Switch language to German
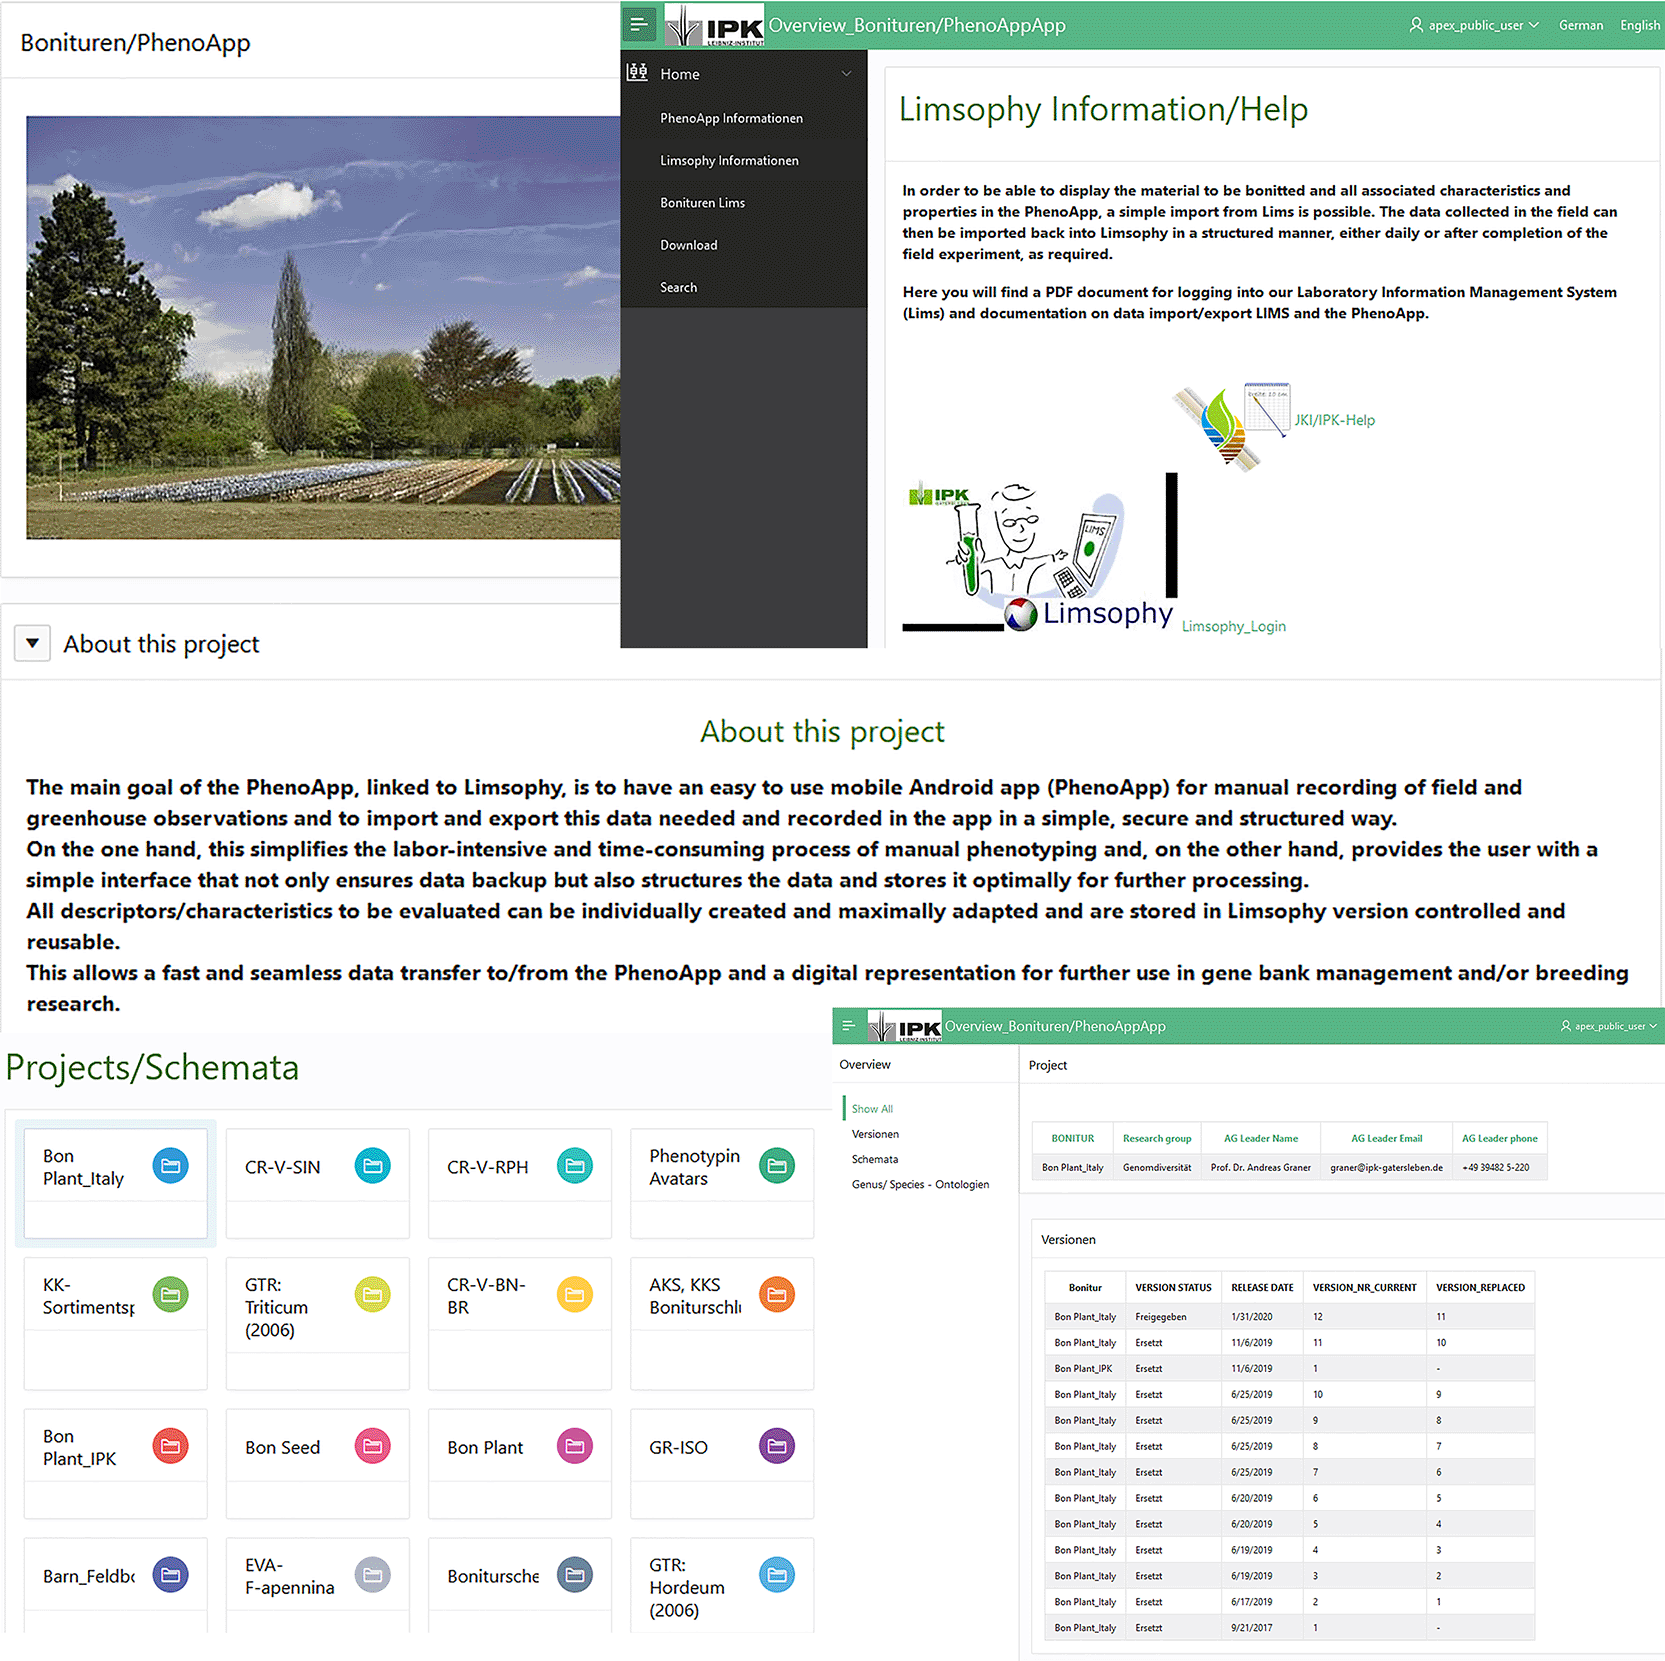Screen dimensions: 1665x1661 pos(1580,26)
